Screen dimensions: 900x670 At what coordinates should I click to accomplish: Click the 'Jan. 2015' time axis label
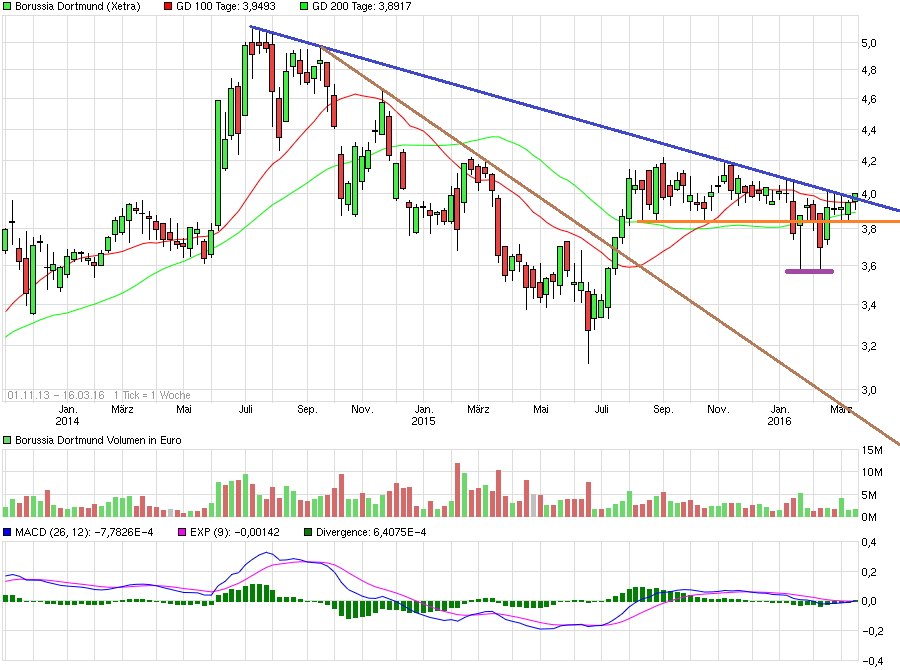point(424,415)
